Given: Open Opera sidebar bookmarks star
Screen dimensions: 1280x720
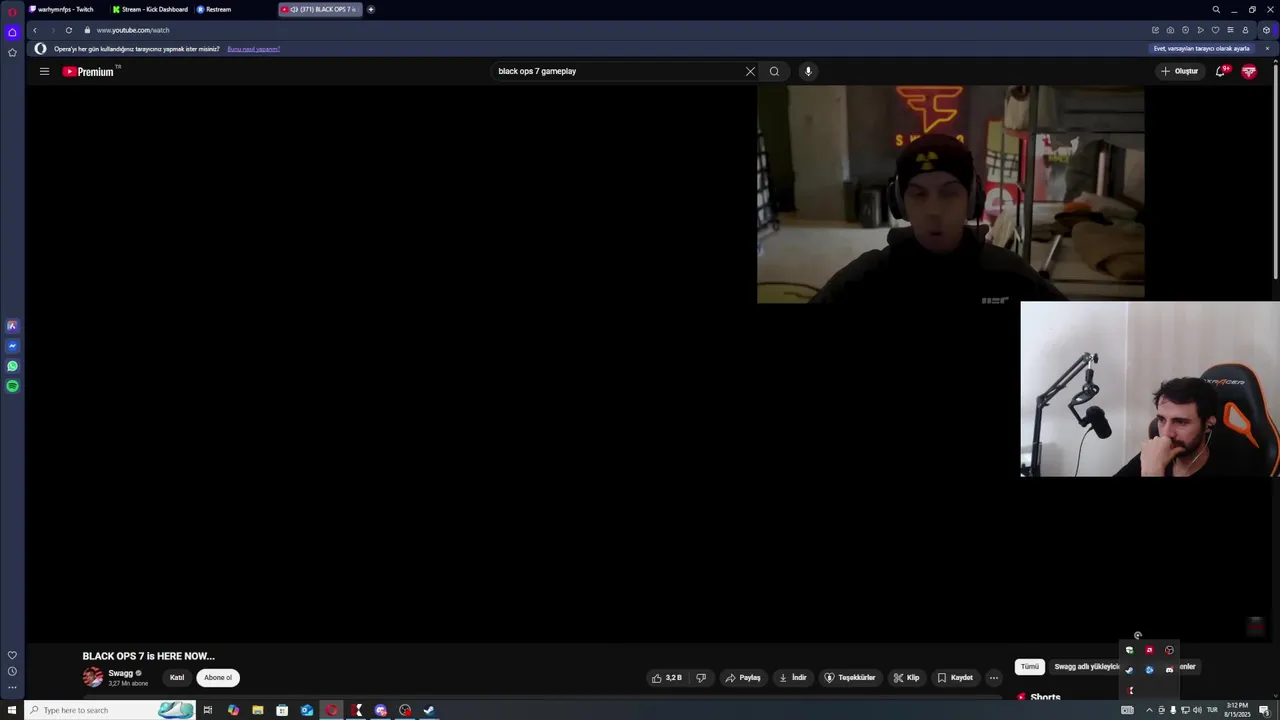Looking at the screenshot, I should 12,52.
